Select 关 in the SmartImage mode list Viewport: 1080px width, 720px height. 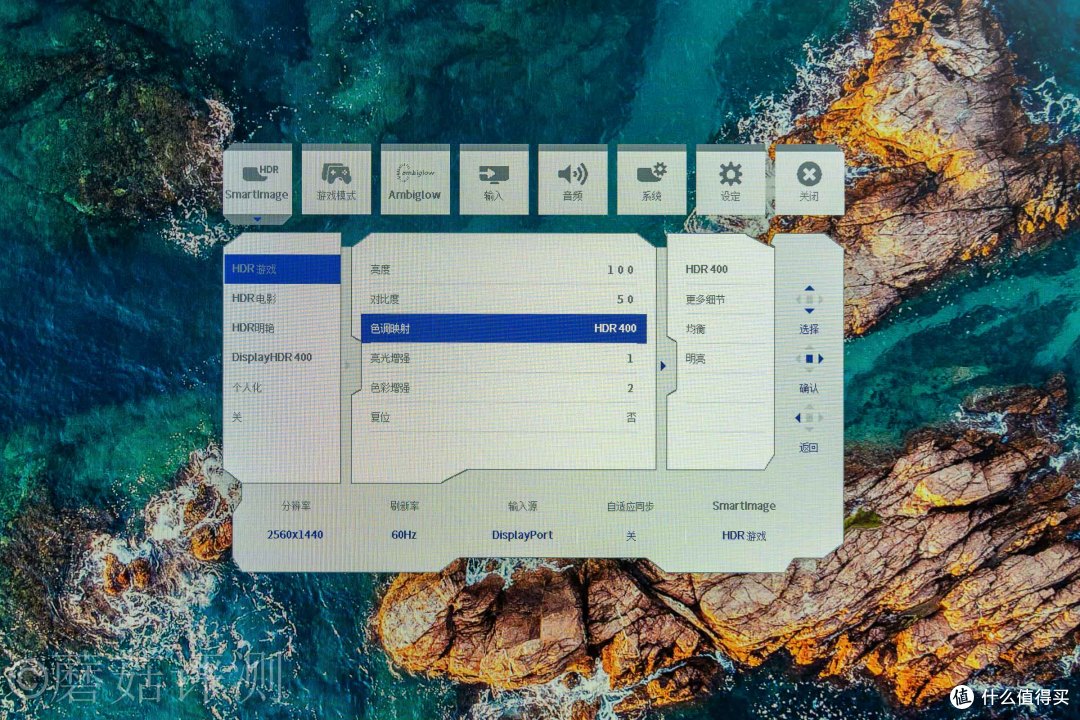point(282,417)
